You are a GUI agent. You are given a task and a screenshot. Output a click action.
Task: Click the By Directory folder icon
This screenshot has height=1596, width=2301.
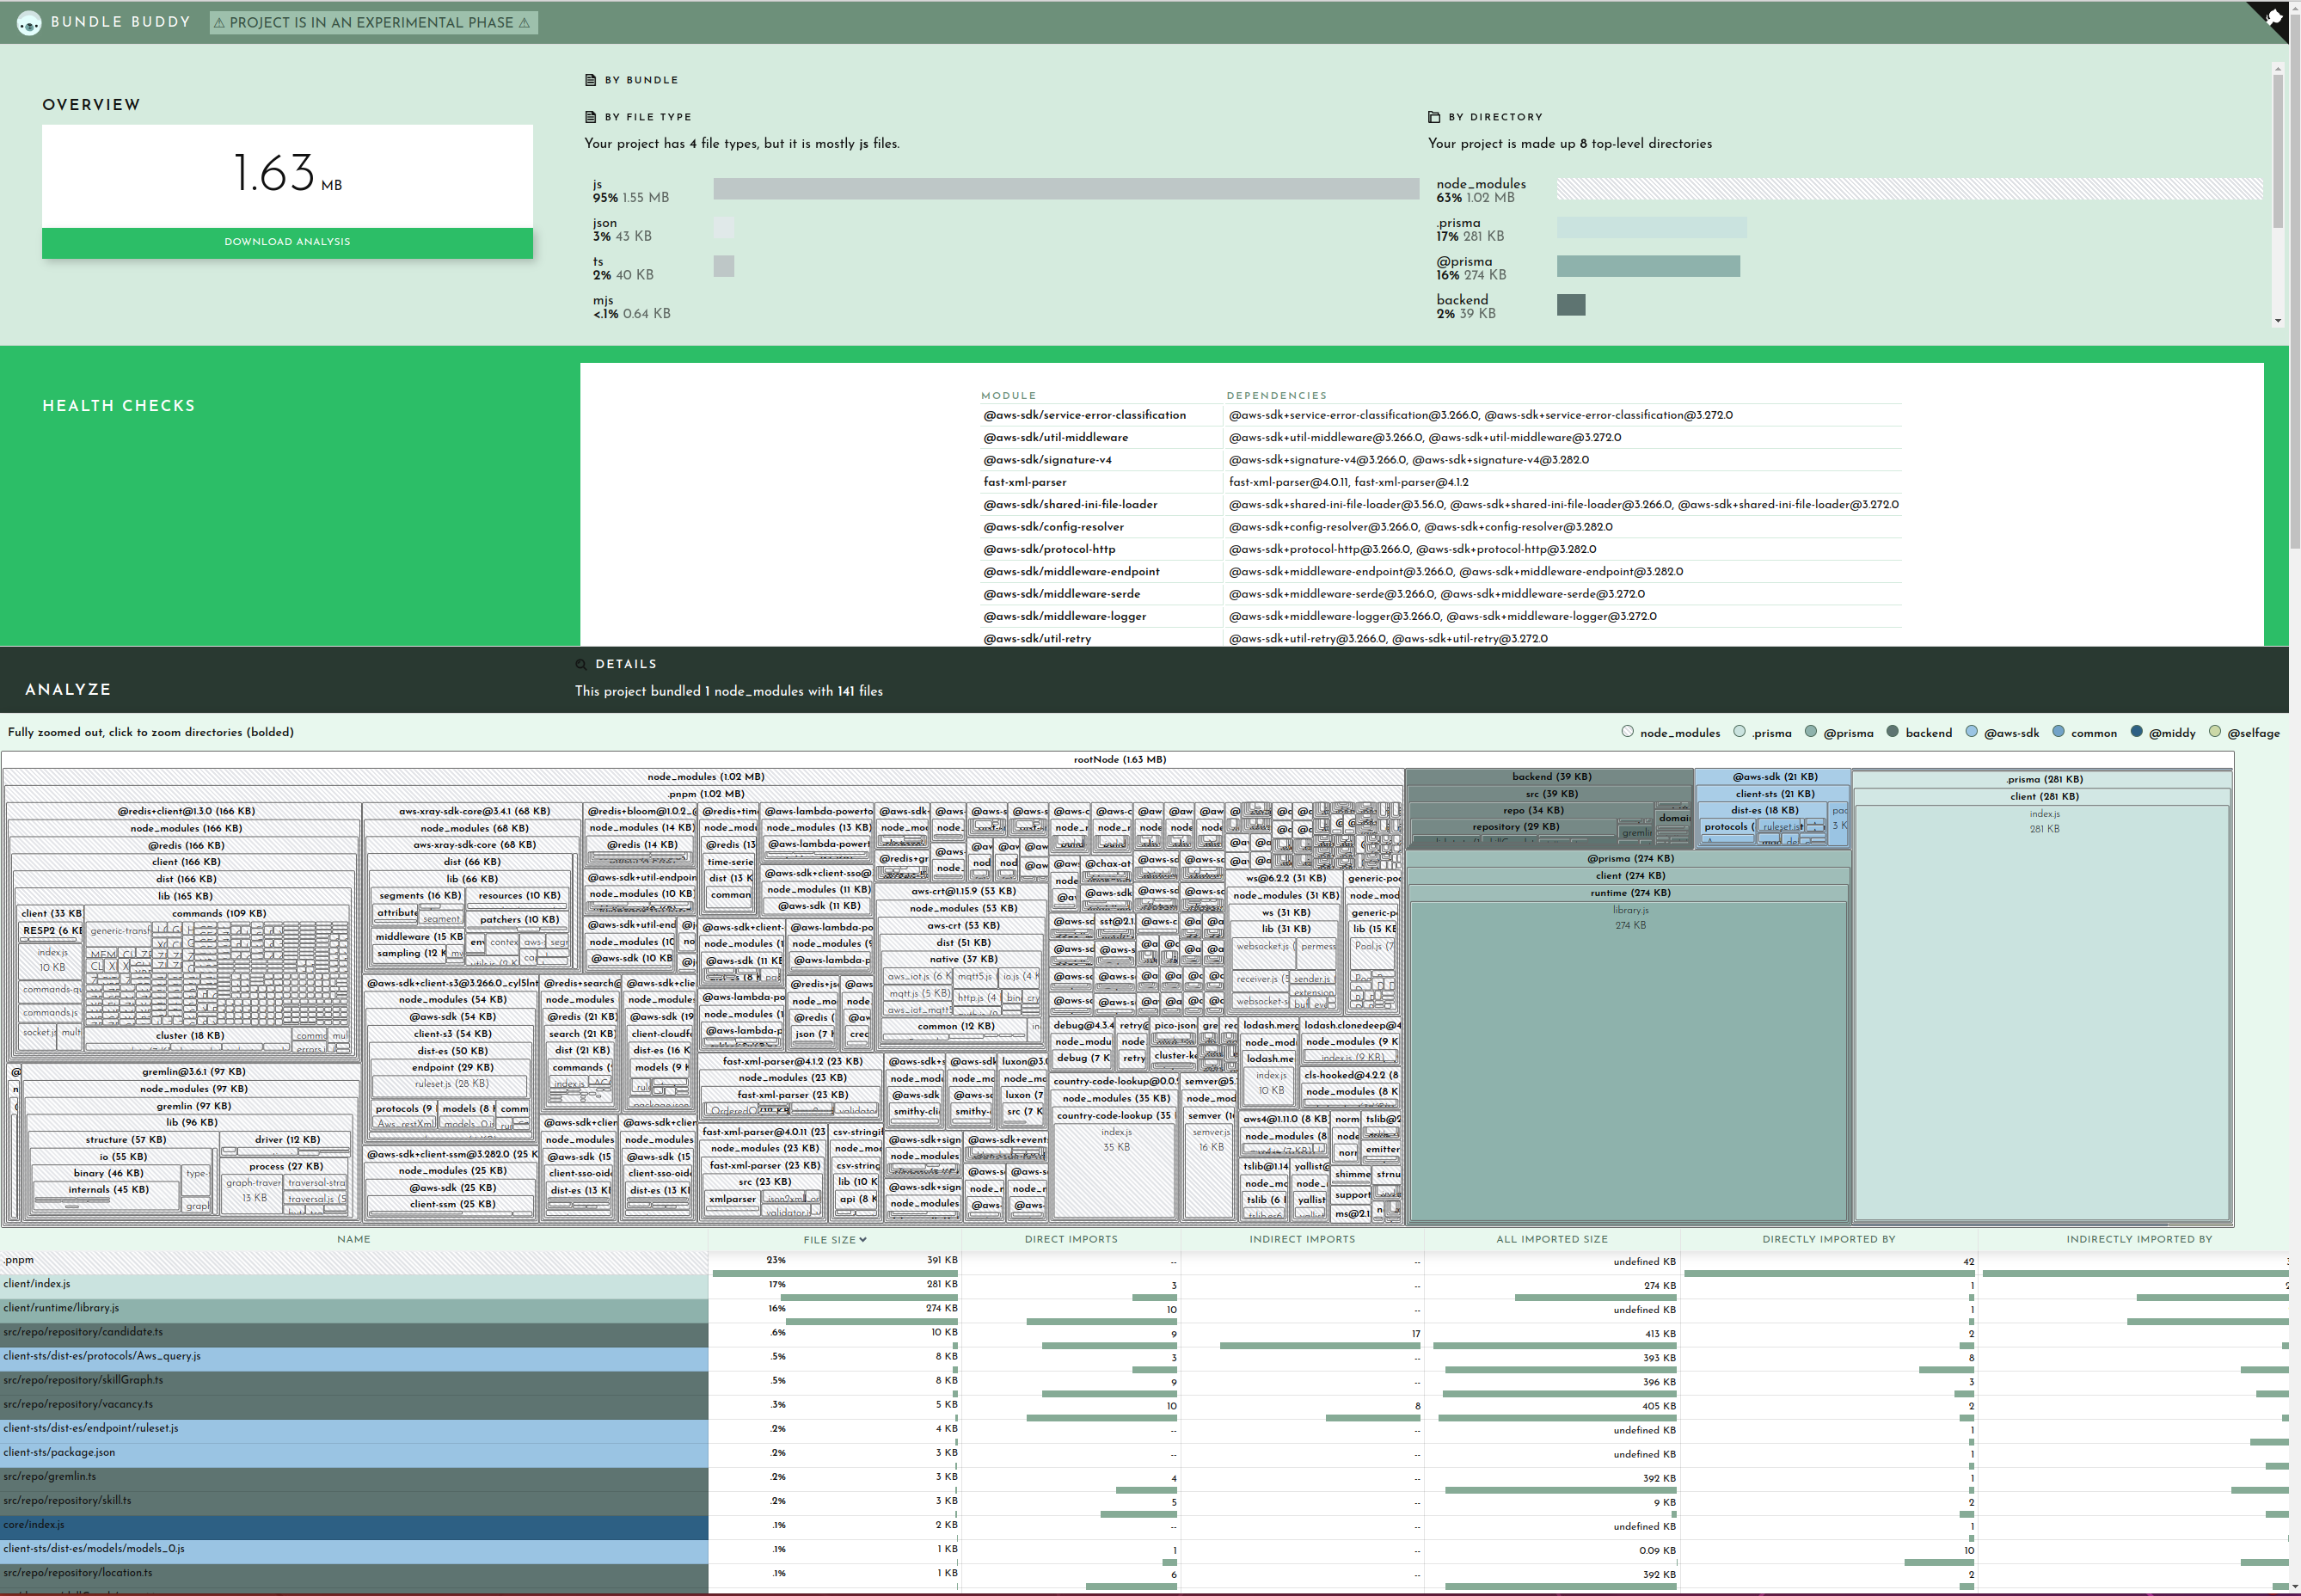(x=1433, y=117)
